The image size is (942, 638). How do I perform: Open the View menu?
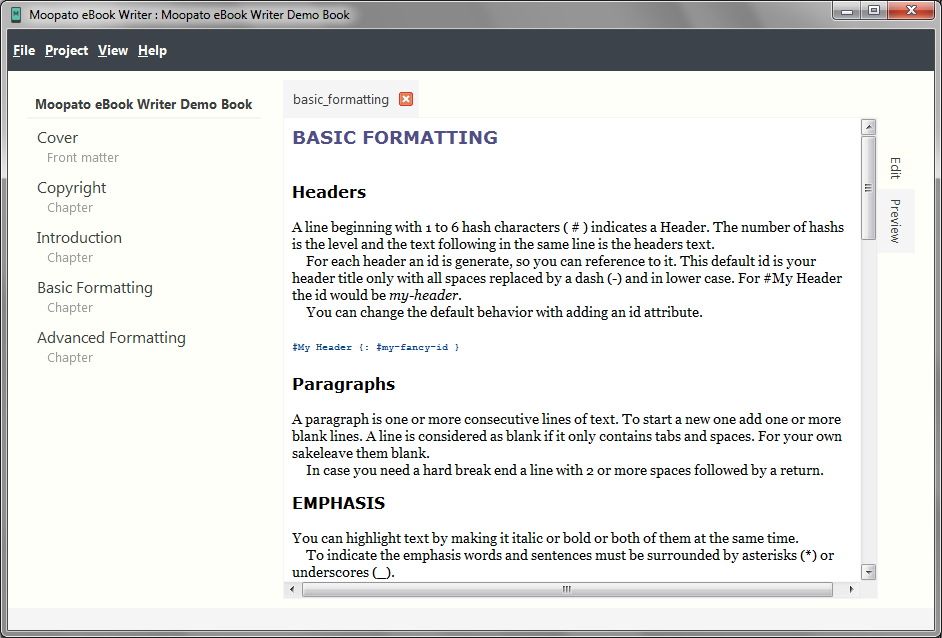coord(113,50)
